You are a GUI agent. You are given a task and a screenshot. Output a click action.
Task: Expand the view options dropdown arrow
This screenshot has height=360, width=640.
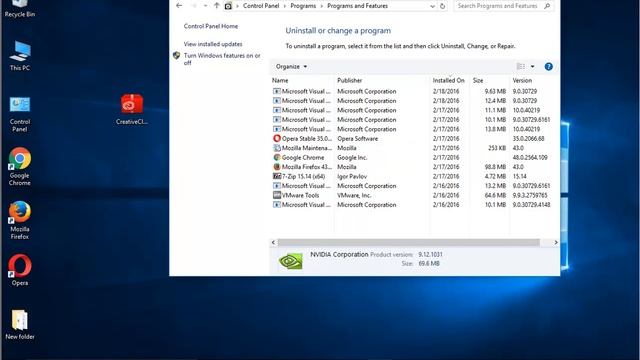click(x=532, y=67)
